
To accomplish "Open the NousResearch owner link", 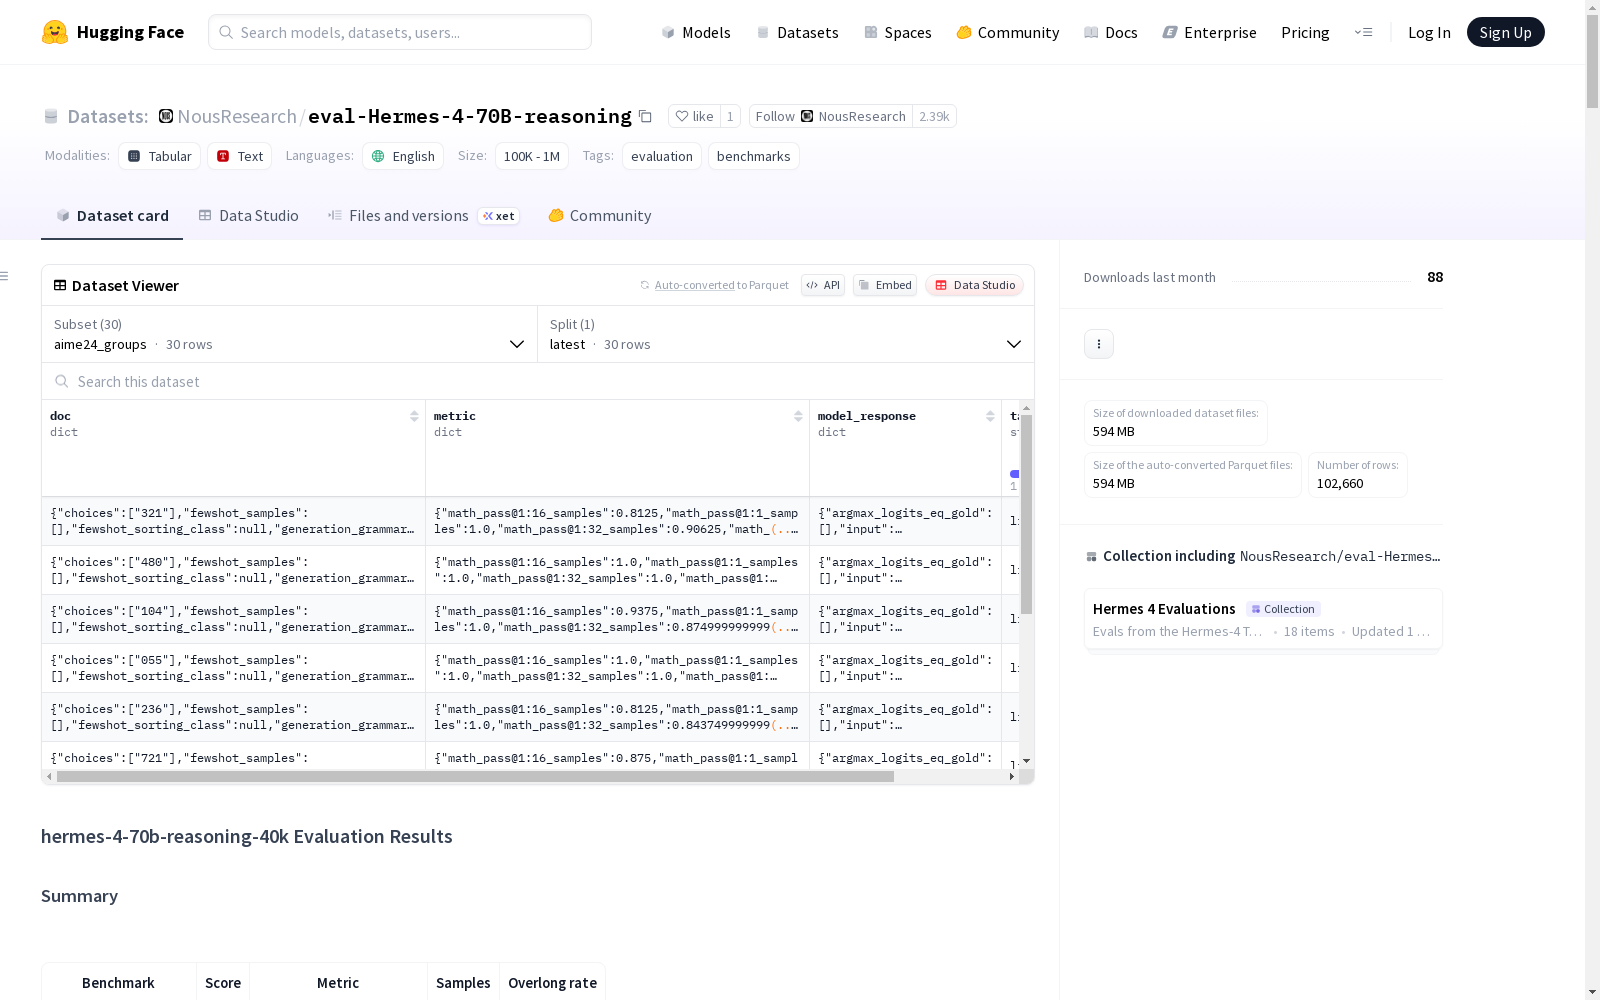I will [237, 116].
